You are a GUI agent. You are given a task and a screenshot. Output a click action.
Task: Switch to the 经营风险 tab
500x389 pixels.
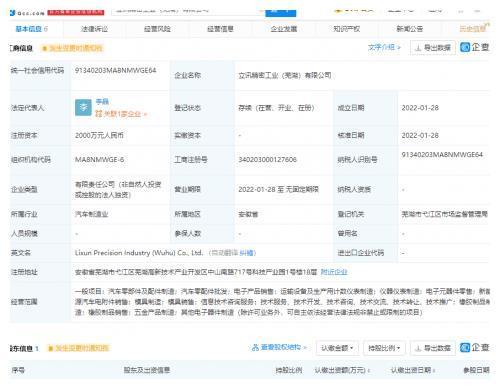click(157, 29)
